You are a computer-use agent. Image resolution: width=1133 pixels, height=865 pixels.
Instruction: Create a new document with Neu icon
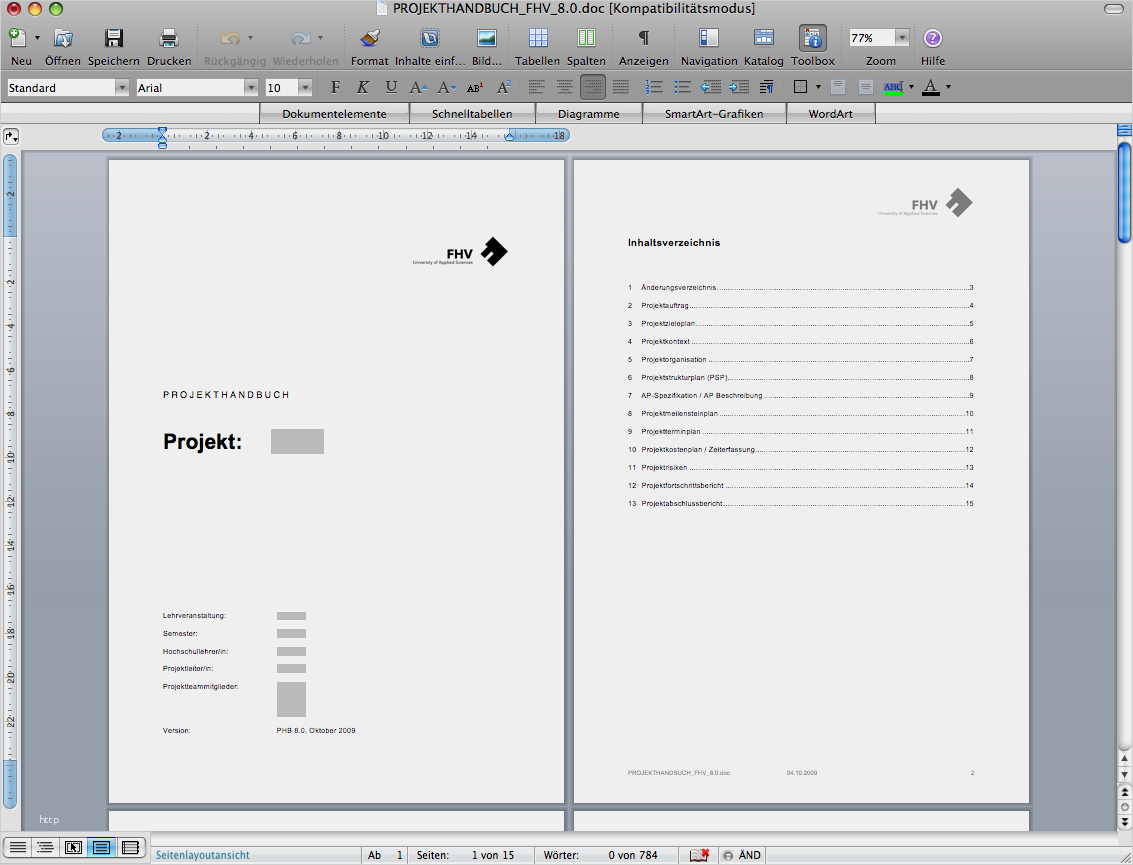pos(18,38)
